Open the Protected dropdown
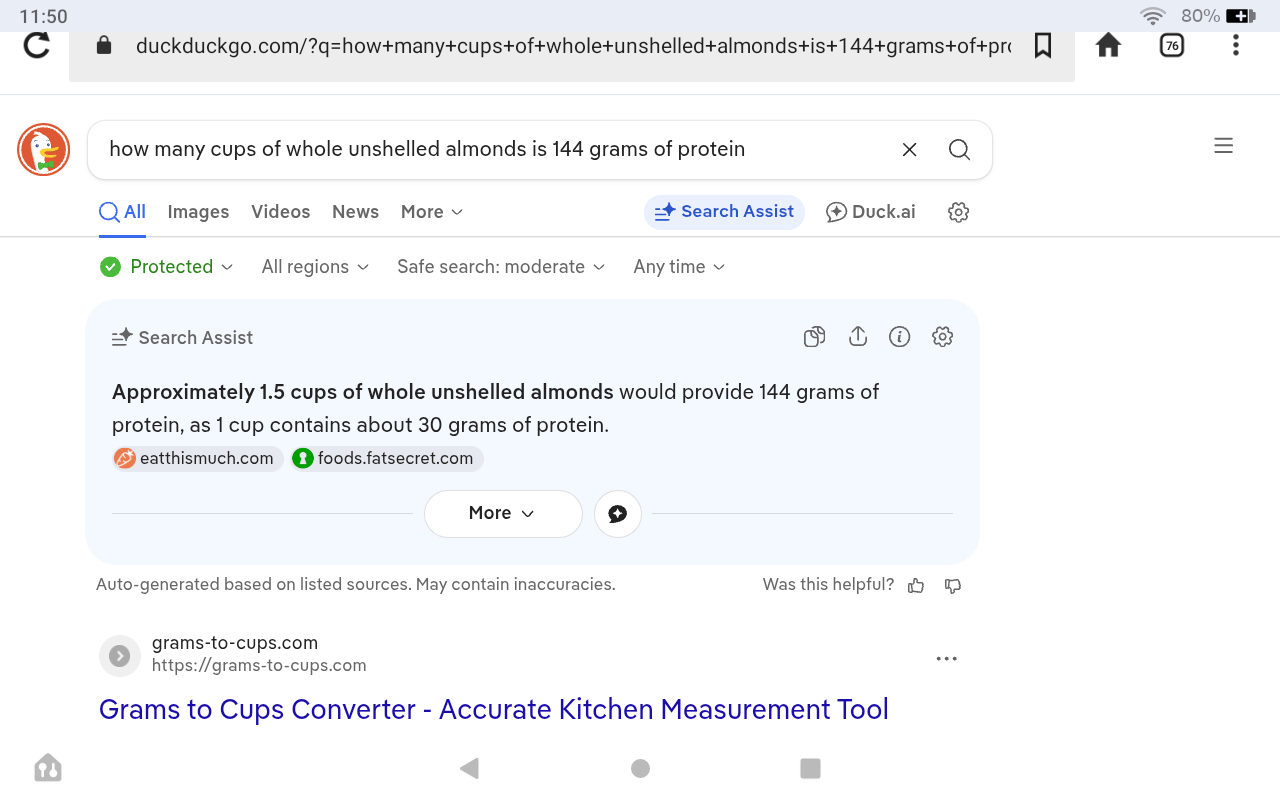 [x=167, y=267]
